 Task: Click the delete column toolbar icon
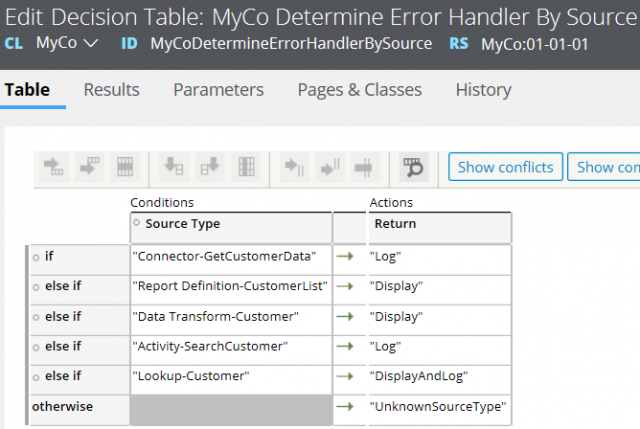pyautogui.click(x=246, y=167)
